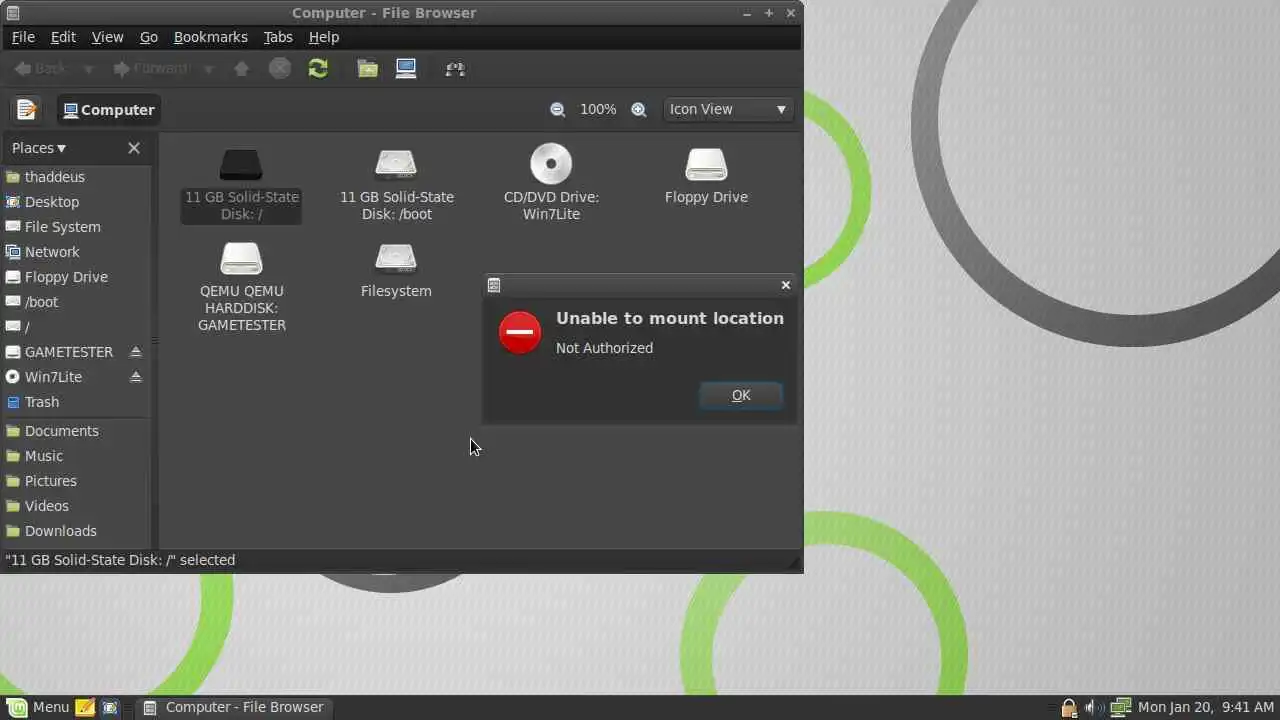Open the Tabs menu
Screen dimensions: 1280x720
click(x=278, y=37)
